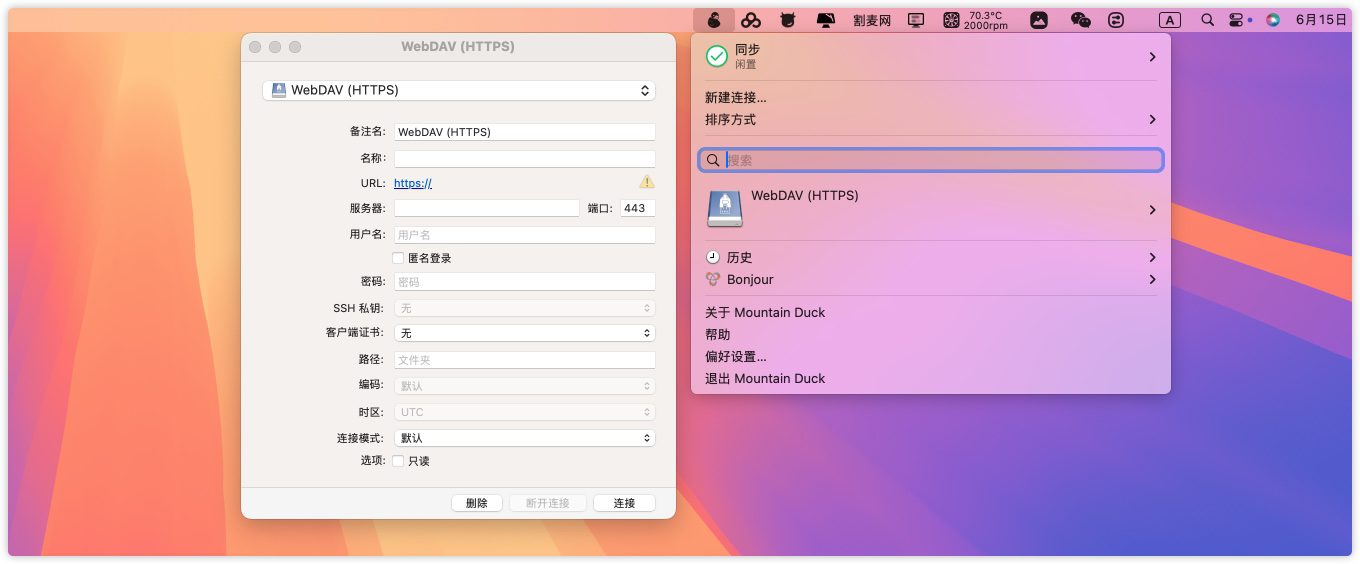This screenshot has width=1360, height=564.
Task: Edit the 端口 443 field
Action: click(637, 208)
